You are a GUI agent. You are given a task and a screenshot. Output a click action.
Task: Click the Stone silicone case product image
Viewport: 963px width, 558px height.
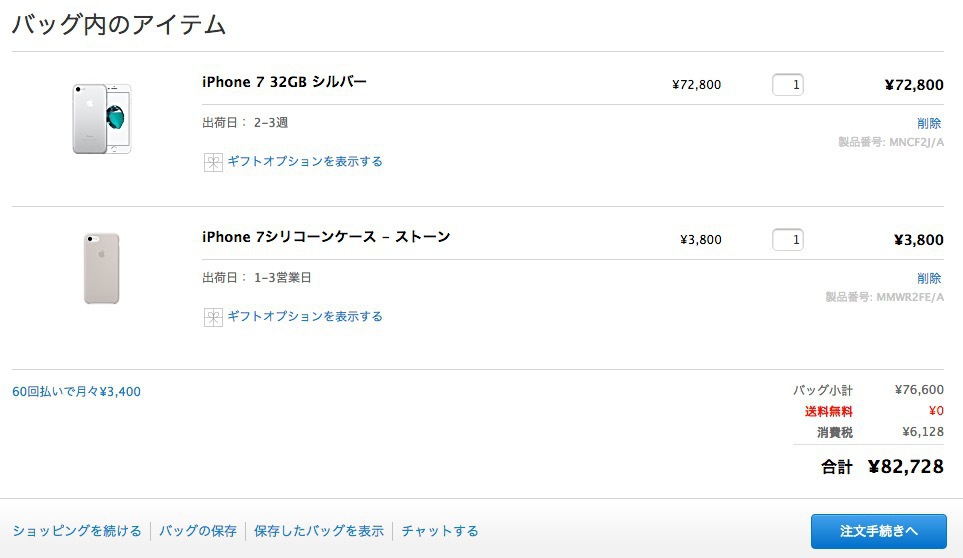tap(102, 268)
